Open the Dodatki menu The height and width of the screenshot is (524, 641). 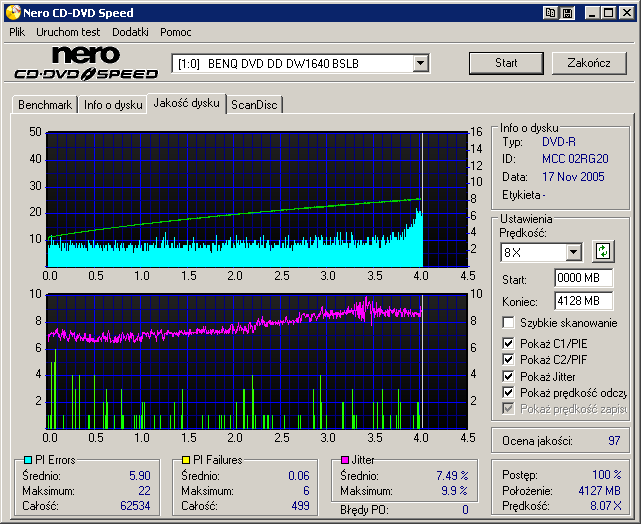pos(130,32)
